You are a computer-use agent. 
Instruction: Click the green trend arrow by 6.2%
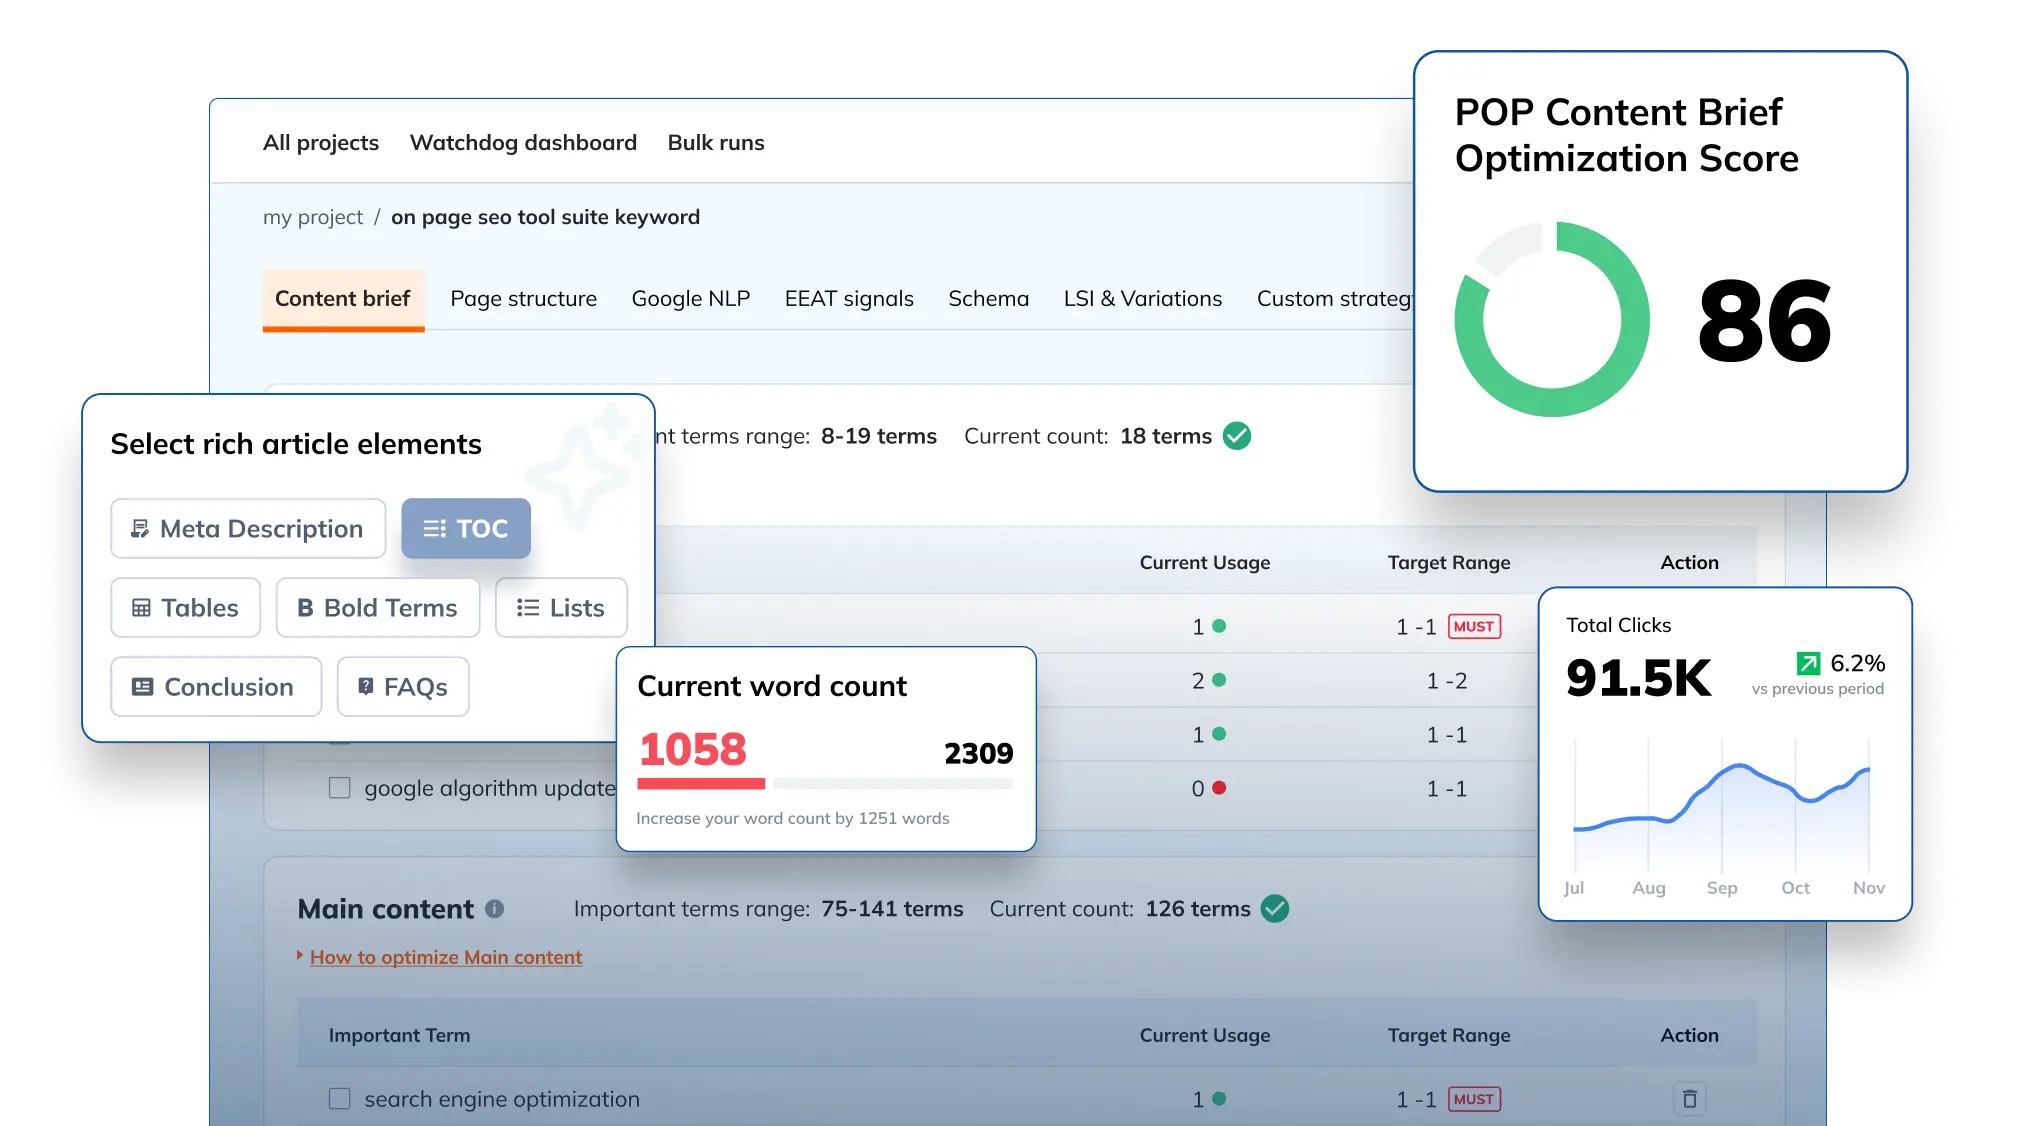click(x=1808, y=663)
